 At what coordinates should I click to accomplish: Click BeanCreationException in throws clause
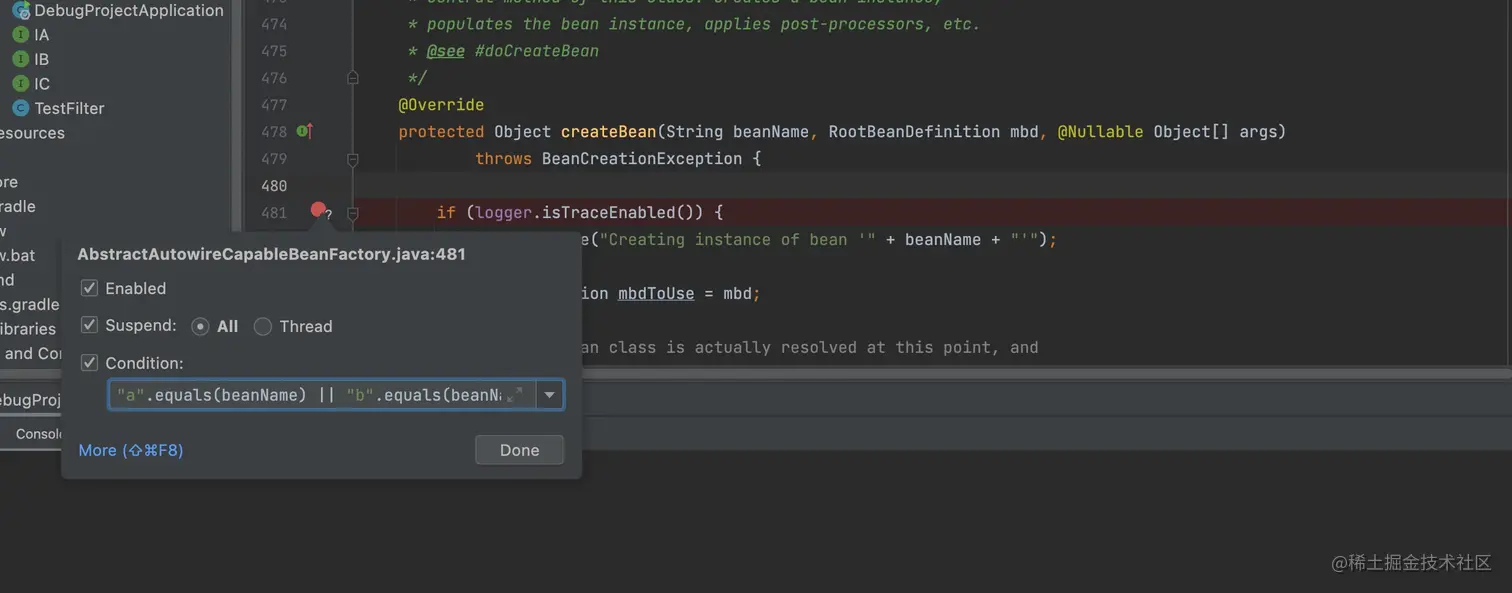[x=640, y=159]
